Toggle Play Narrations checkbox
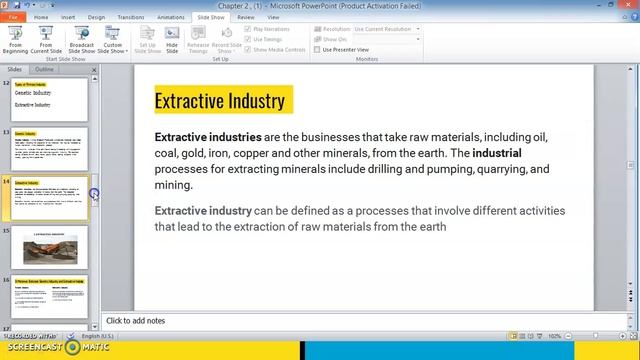This screenshot has height=360, width=640. point(247,29)
